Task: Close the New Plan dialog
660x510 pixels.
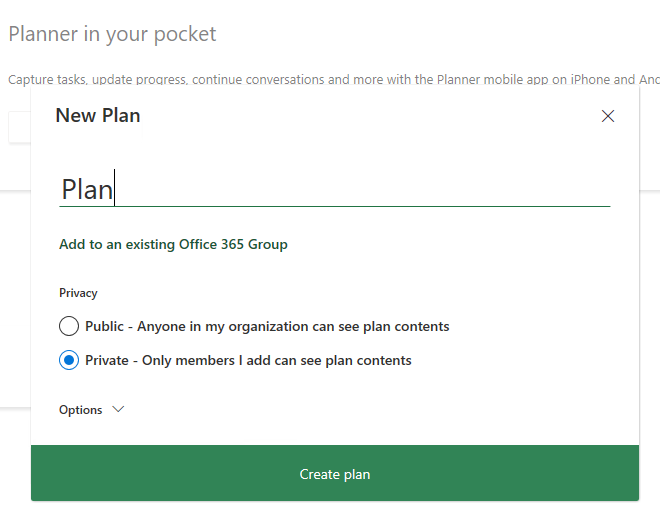Action: point(607,116)
